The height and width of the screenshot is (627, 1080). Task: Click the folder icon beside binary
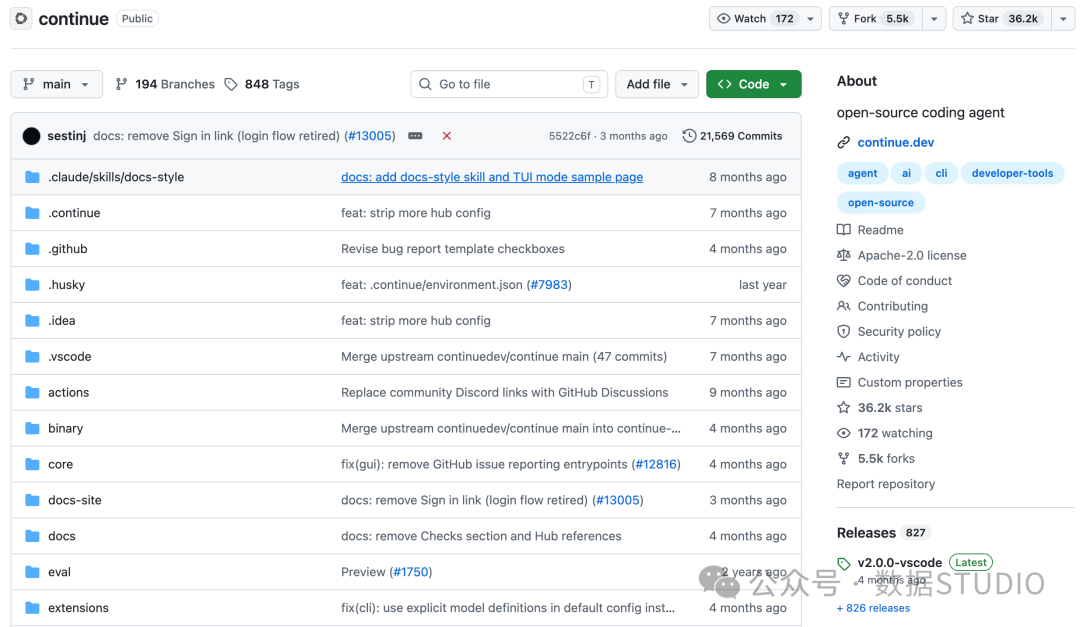click(32, 428)
